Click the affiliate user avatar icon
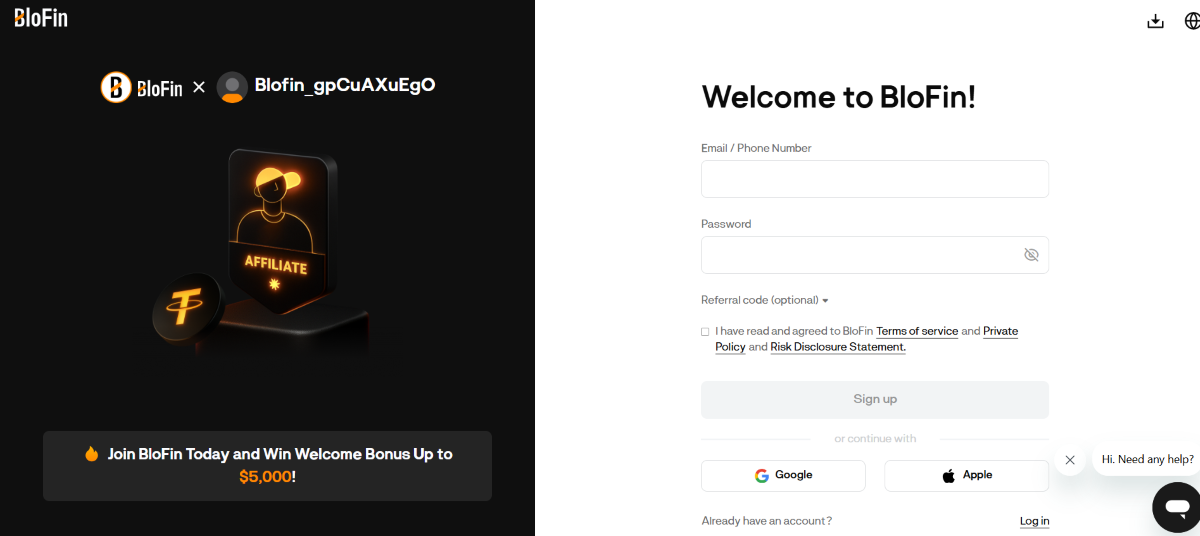Screen dimensions: 1200x536 (232, 87)
